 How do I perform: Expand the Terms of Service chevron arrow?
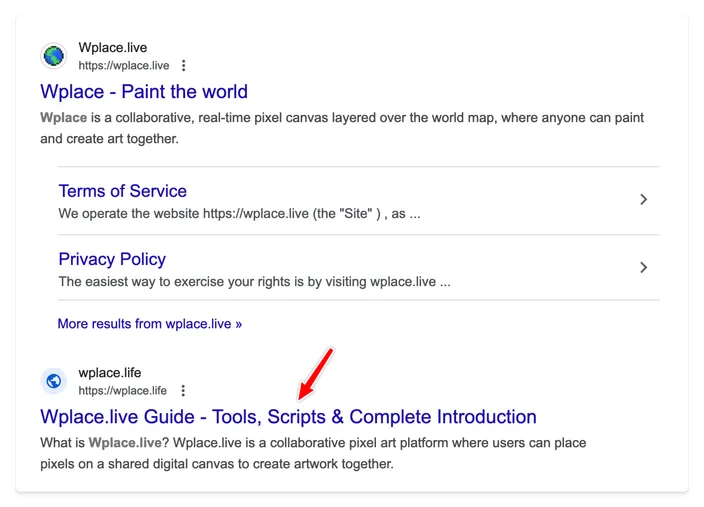(x=643, y=199)
